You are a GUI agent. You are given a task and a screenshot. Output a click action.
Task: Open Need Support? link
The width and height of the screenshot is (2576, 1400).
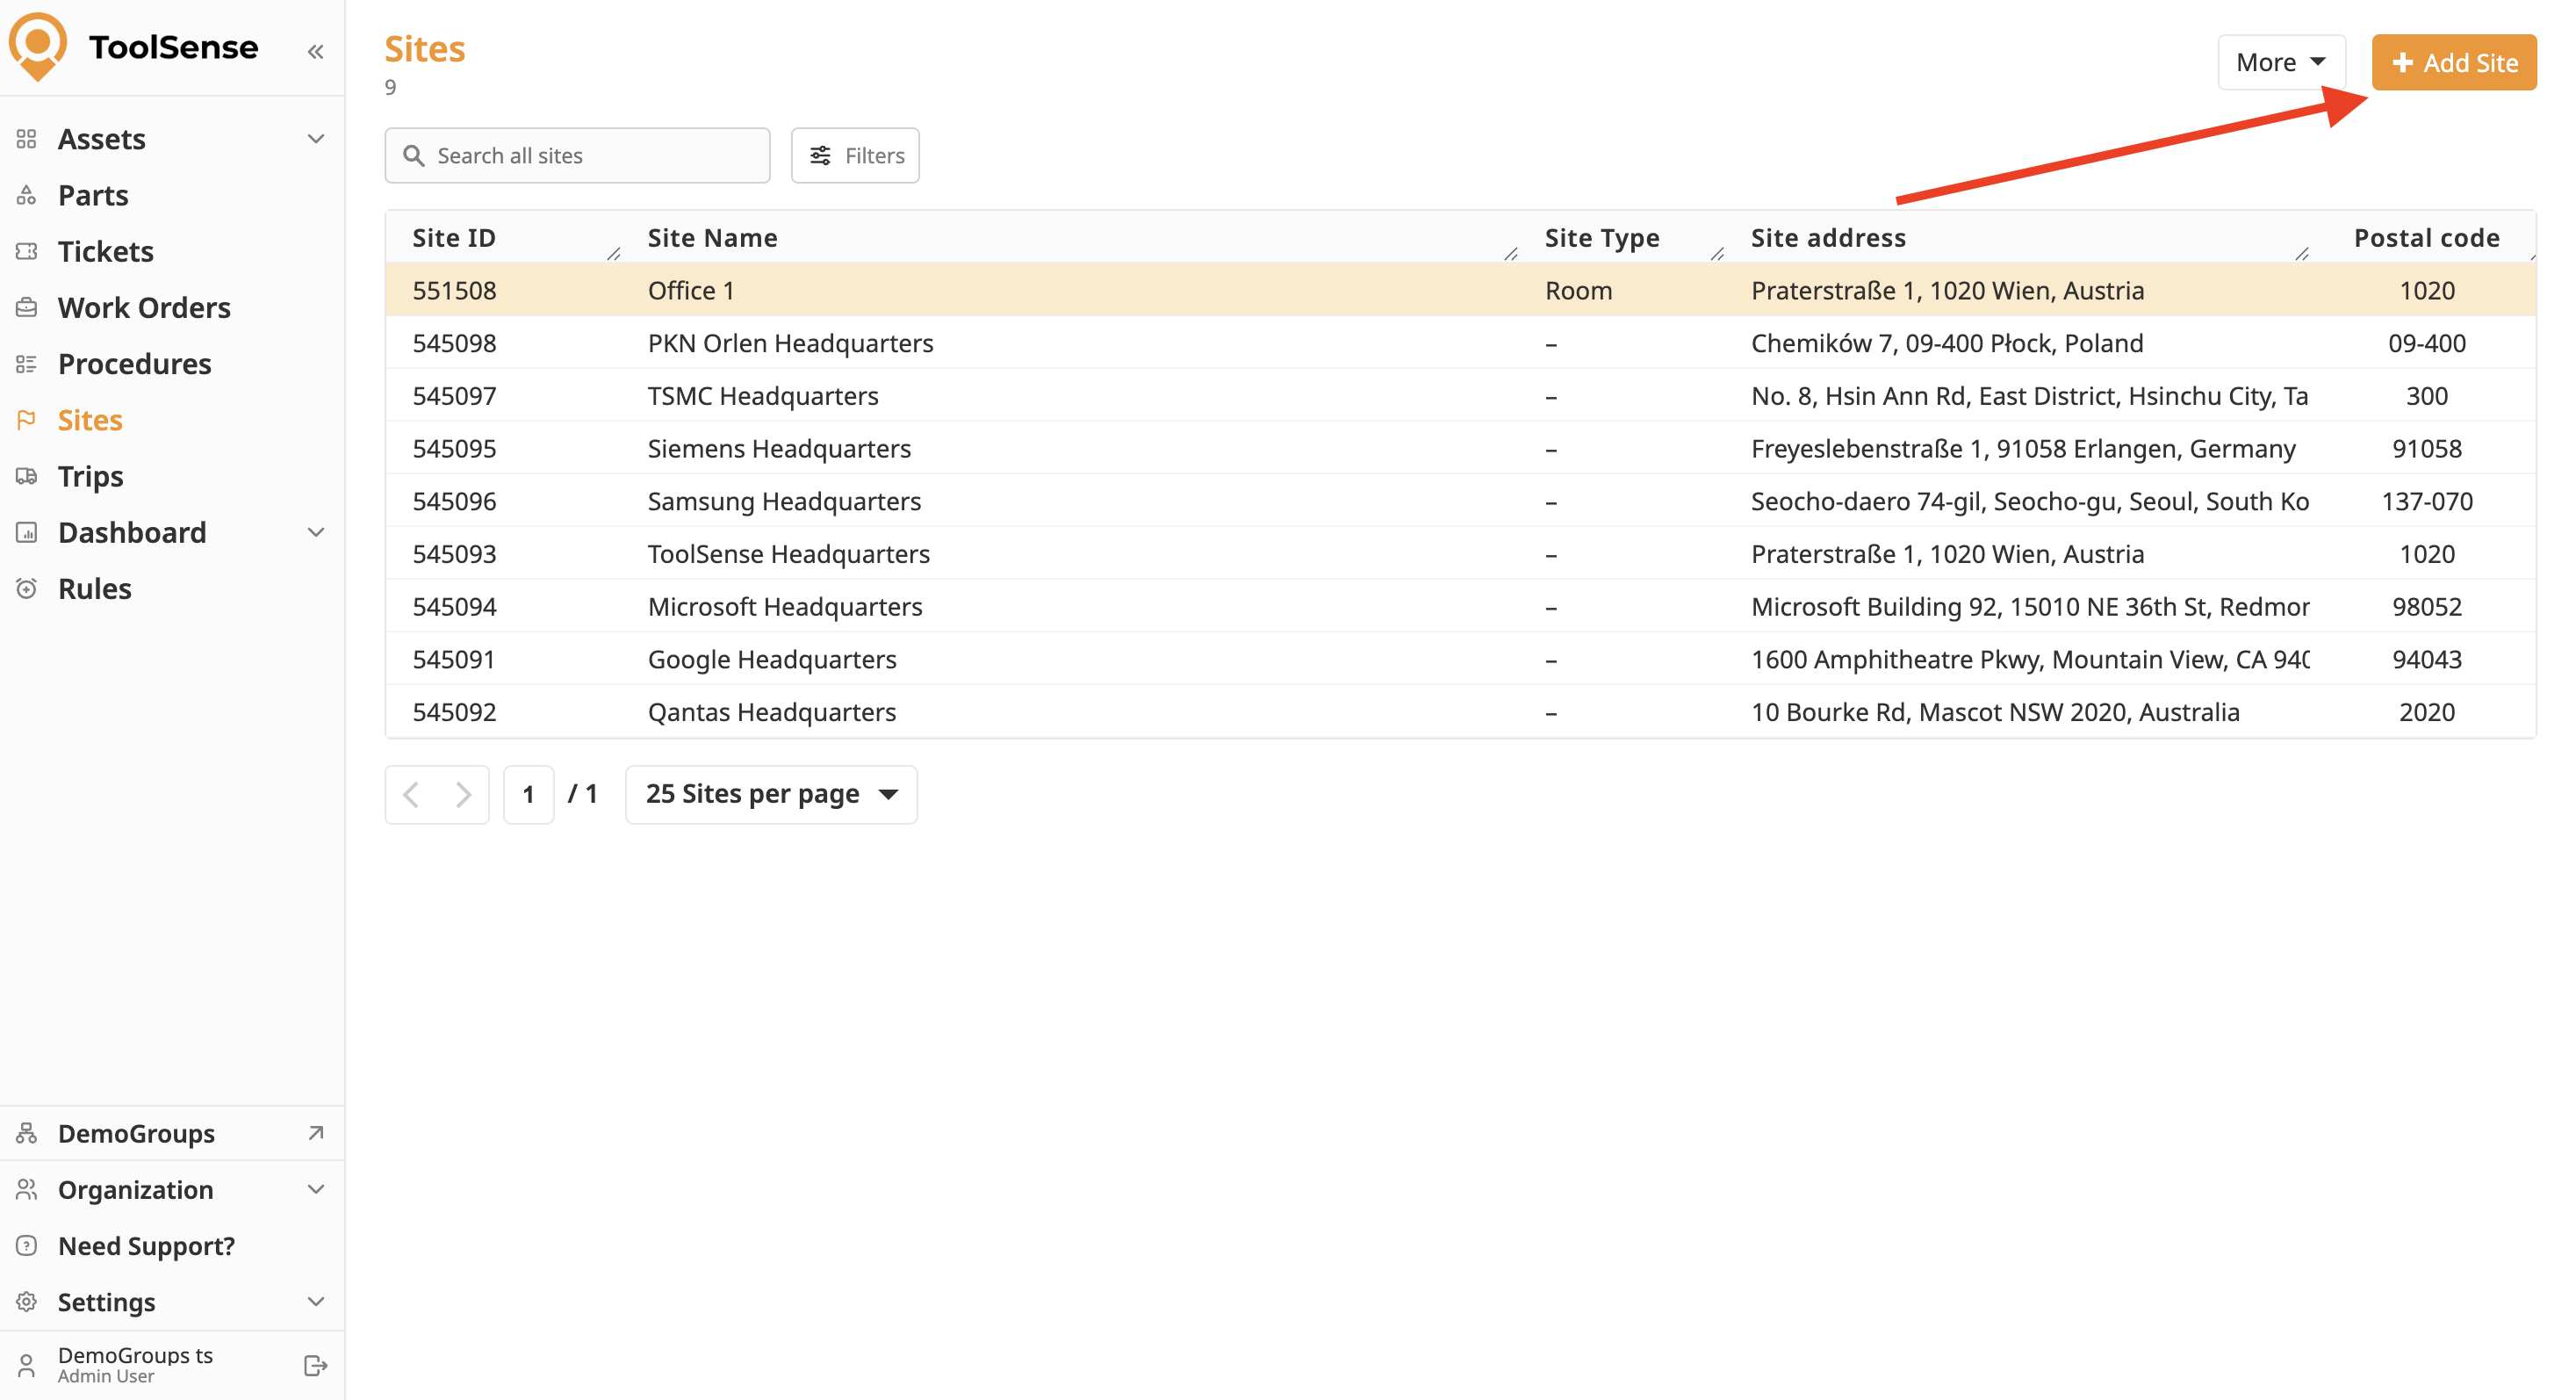(146, 1245)
